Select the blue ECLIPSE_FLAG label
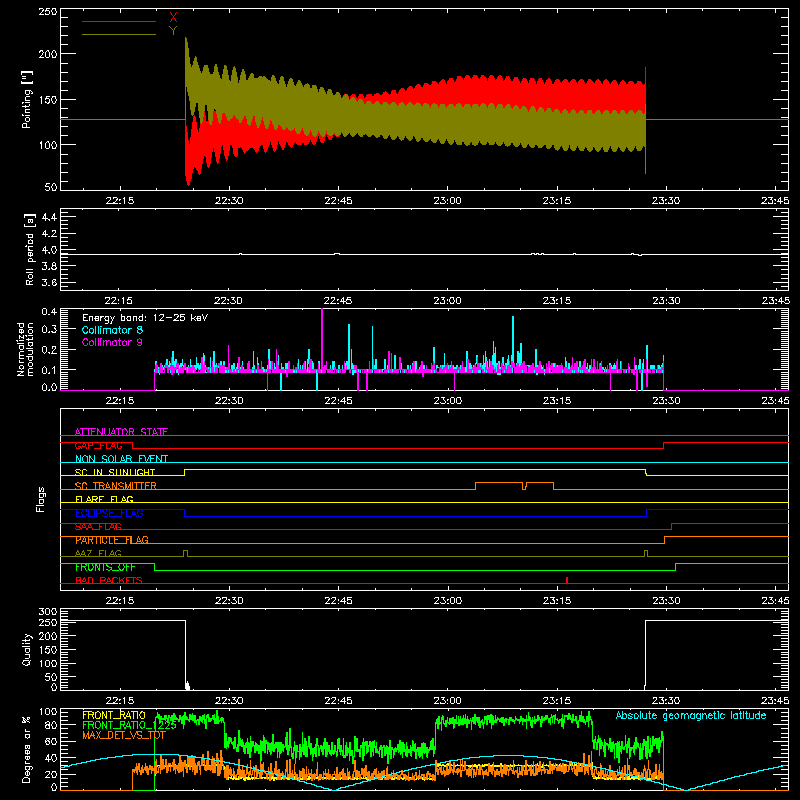The height and width of the screenshot is (800, 800). 109,513
